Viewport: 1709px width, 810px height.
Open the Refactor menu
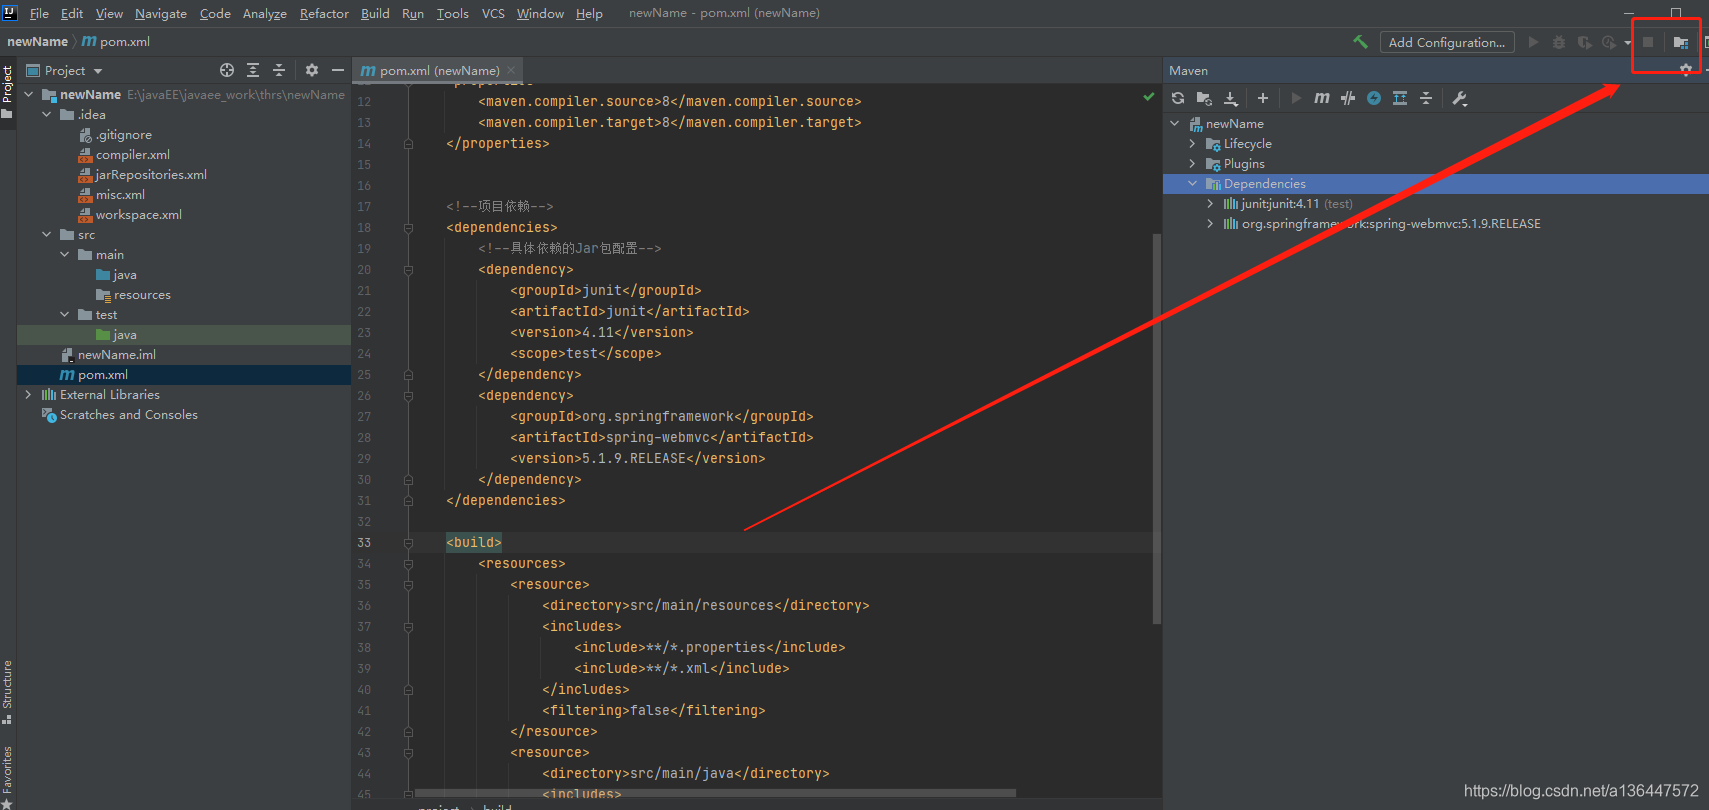[x=324, y=13]
